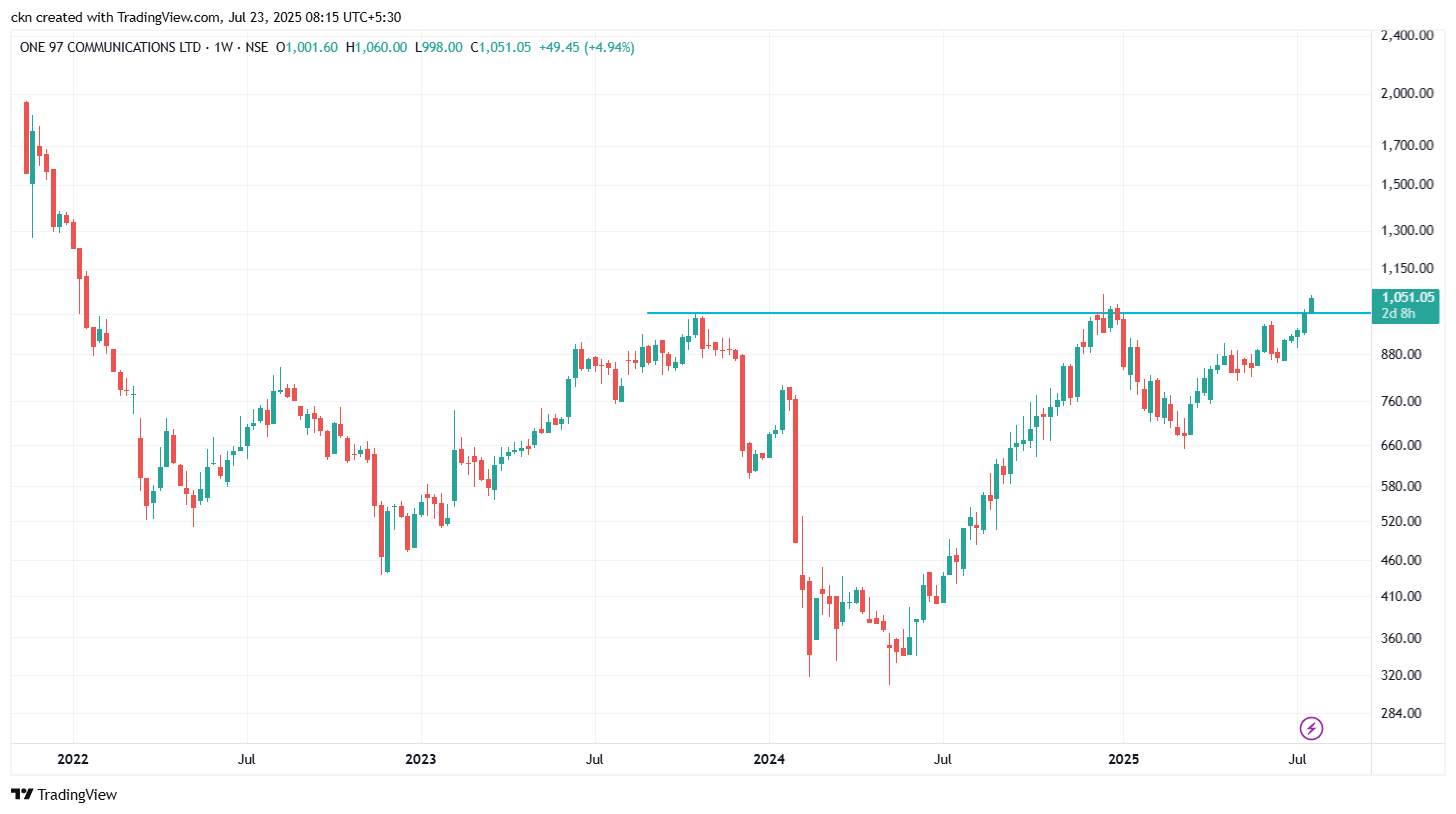
Task: Click the TradingView logo at bottom left
Action: coord(64,795)
